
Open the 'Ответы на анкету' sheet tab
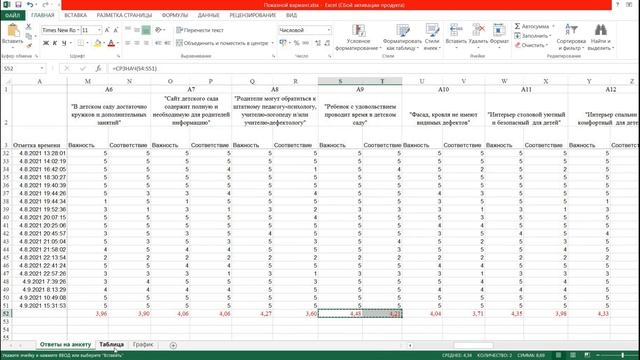65,345
